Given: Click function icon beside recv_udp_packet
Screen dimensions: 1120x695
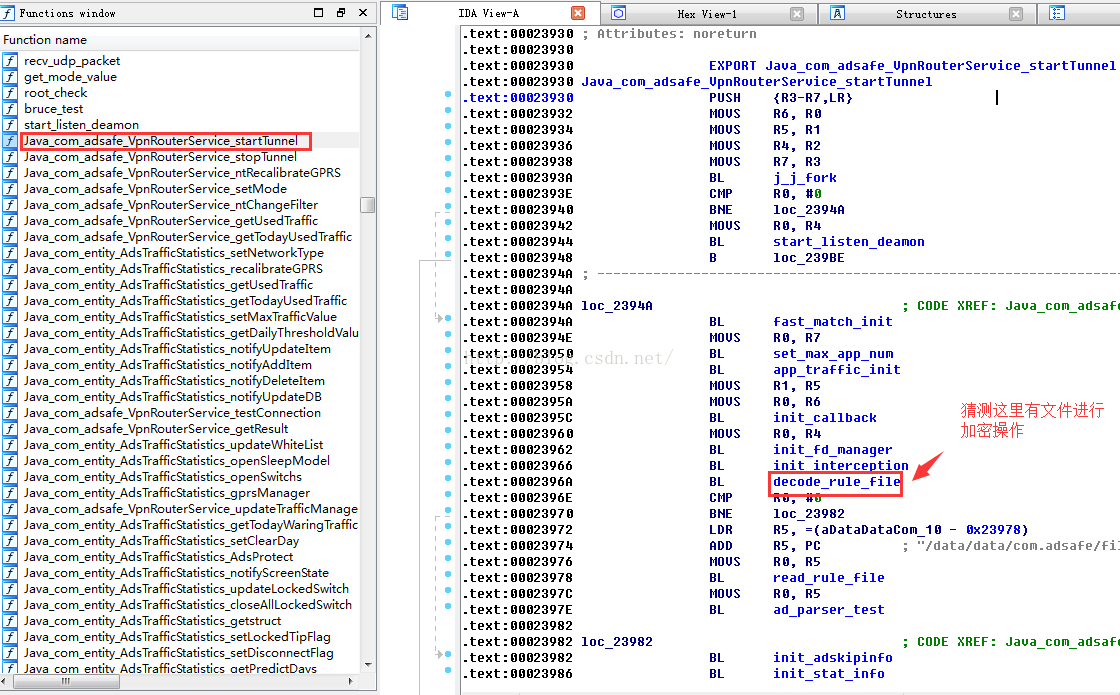Looking at the screenshot, I should [x=10, y=61].
